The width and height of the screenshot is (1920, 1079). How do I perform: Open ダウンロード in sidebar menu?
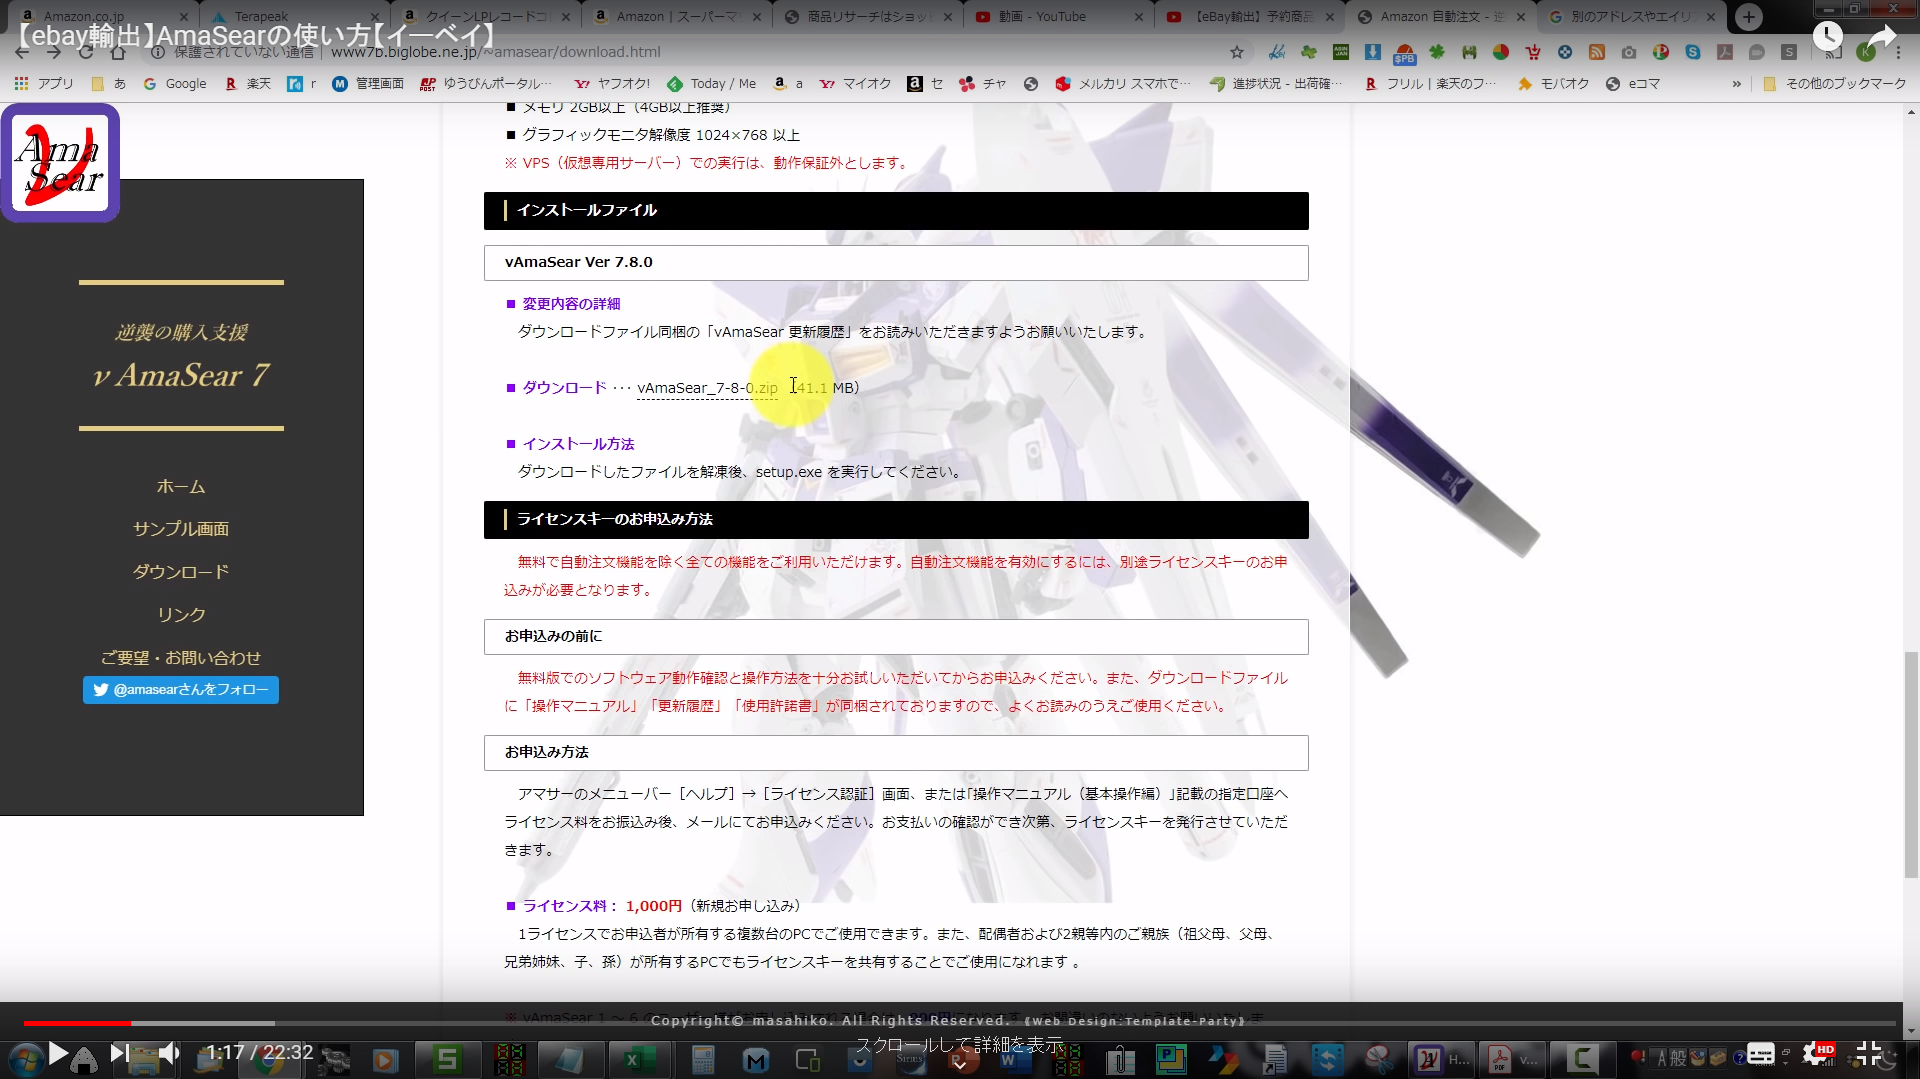[x=181, y=572]
